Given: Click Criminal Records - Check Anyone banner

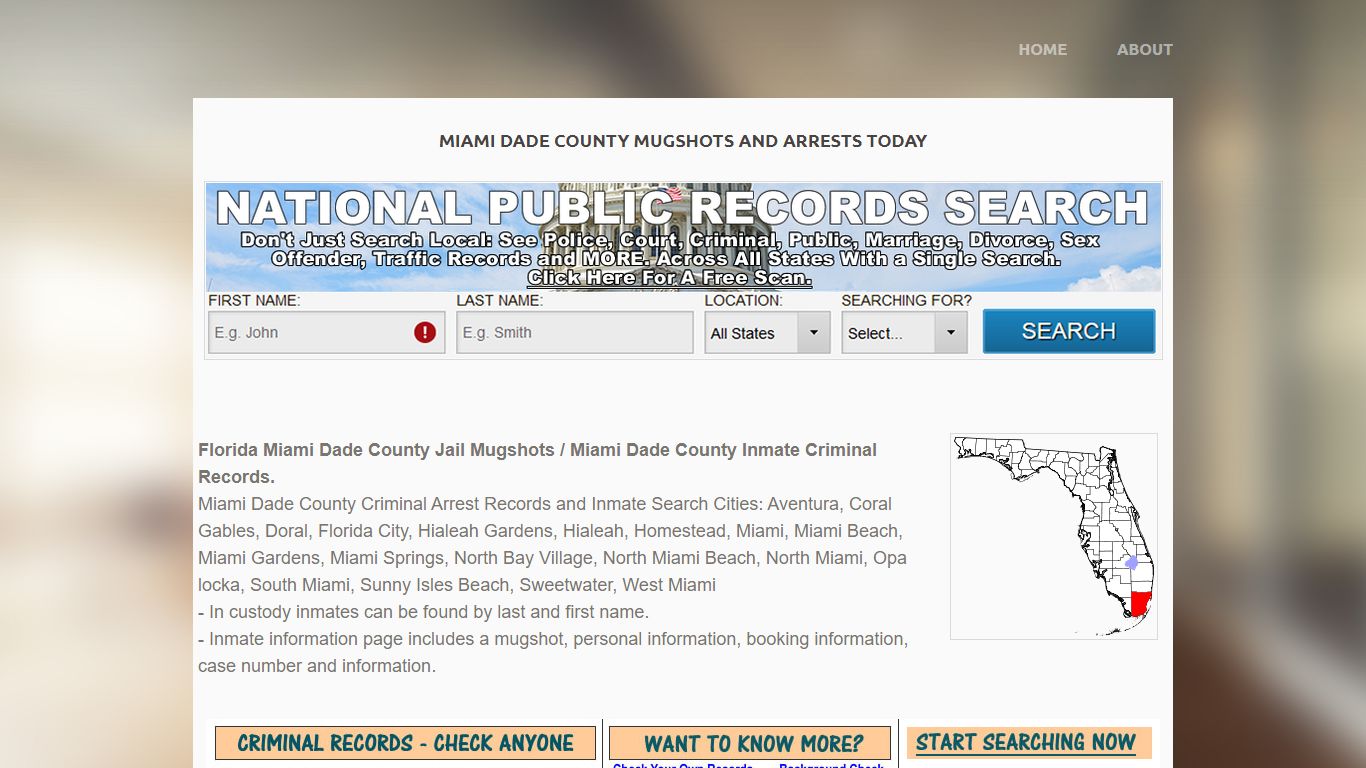Looking at the screenshot, I should pos(405,743).
